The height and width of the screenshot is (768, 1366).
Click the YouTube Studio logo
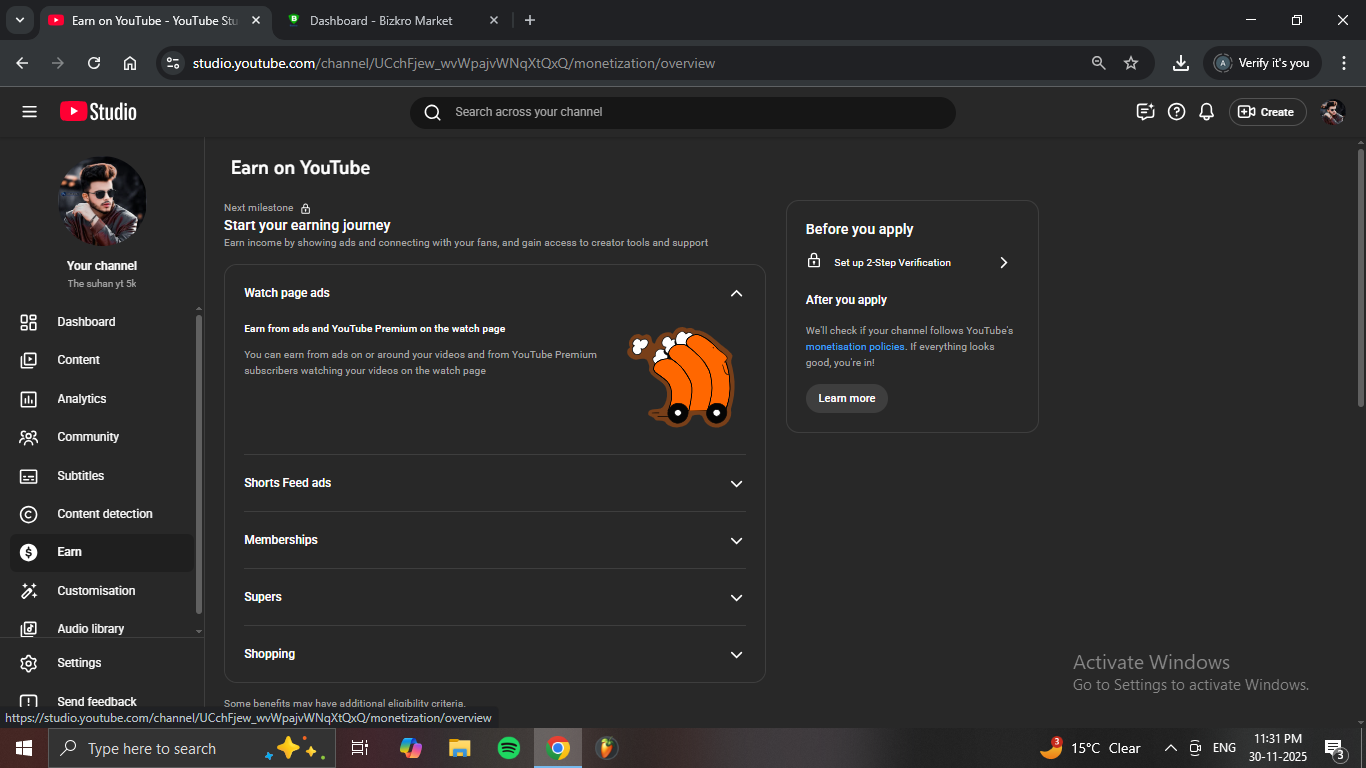pos(98,112)
